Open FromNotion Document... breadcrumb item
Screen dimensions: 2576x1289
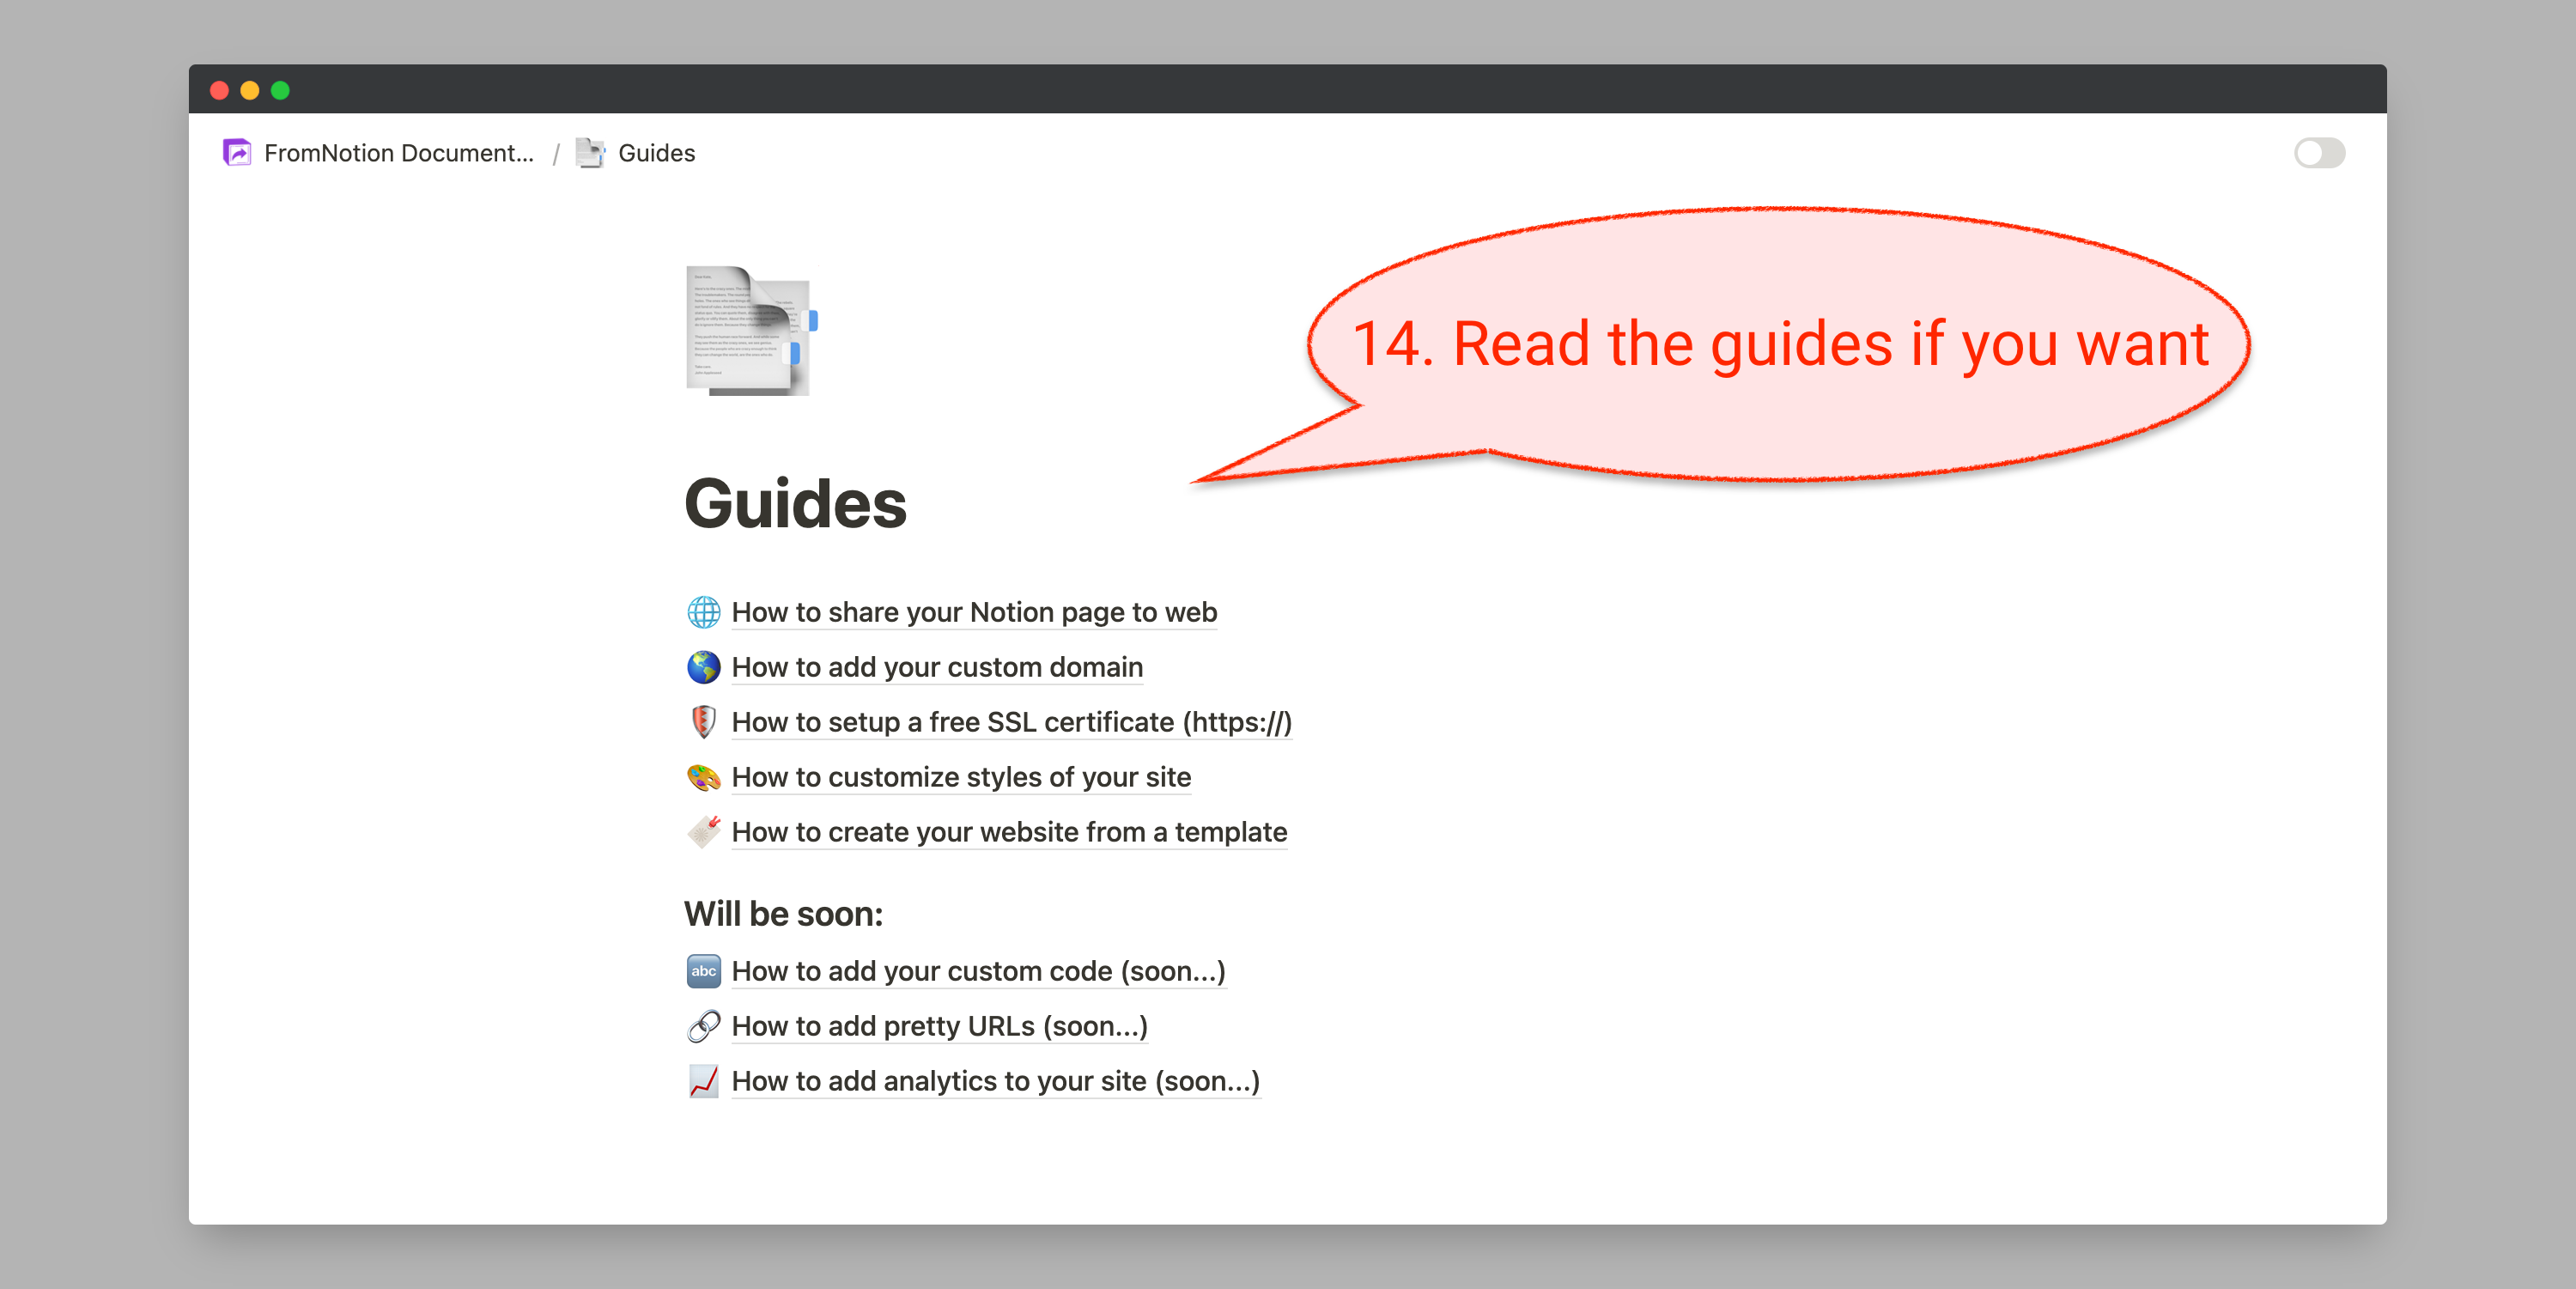[x=398, y=153]
